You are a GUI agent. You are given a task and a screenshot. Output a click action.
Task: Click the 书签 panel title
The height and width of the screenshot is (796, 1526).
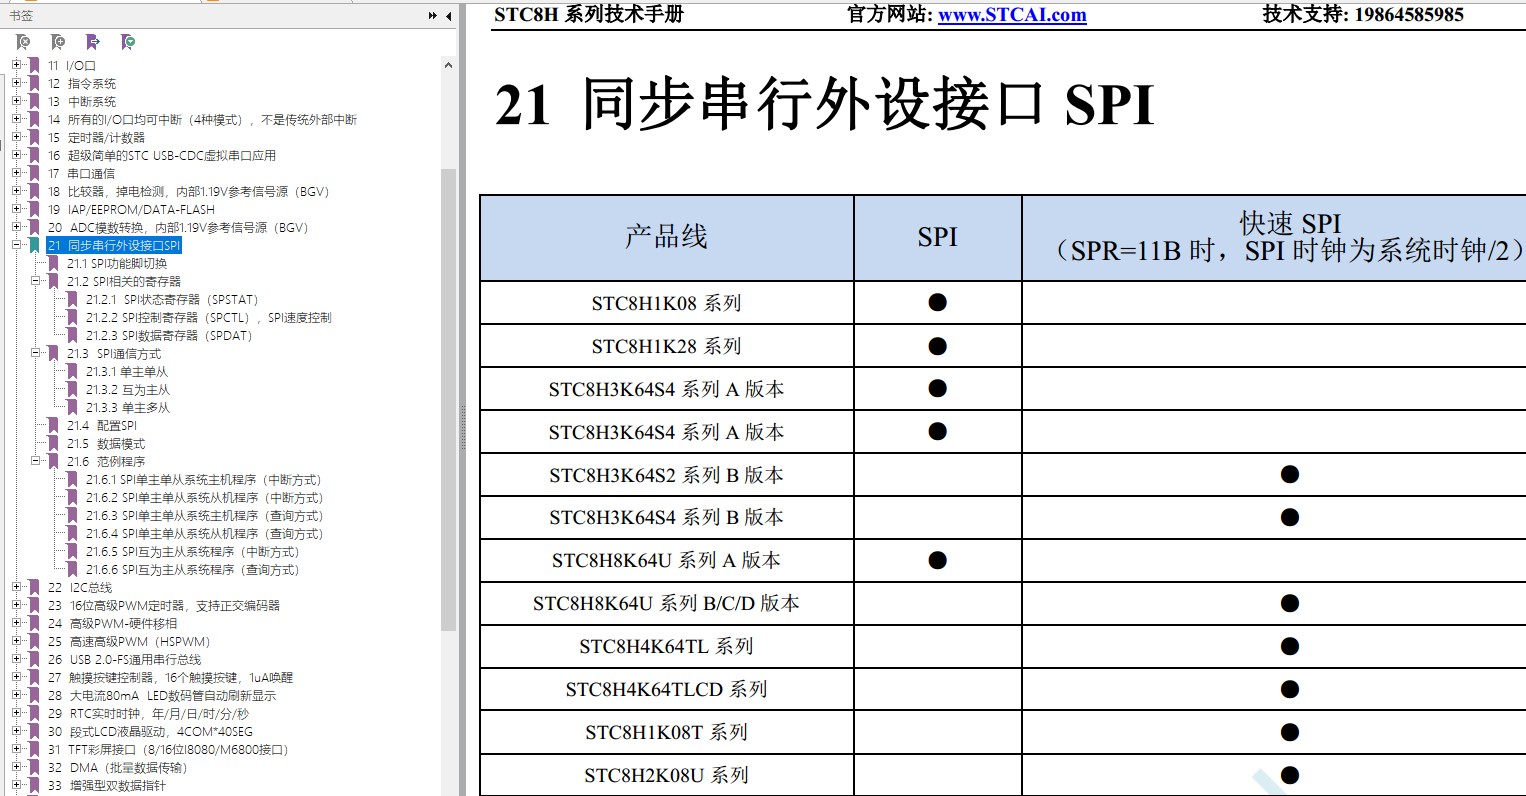[21, 16]
